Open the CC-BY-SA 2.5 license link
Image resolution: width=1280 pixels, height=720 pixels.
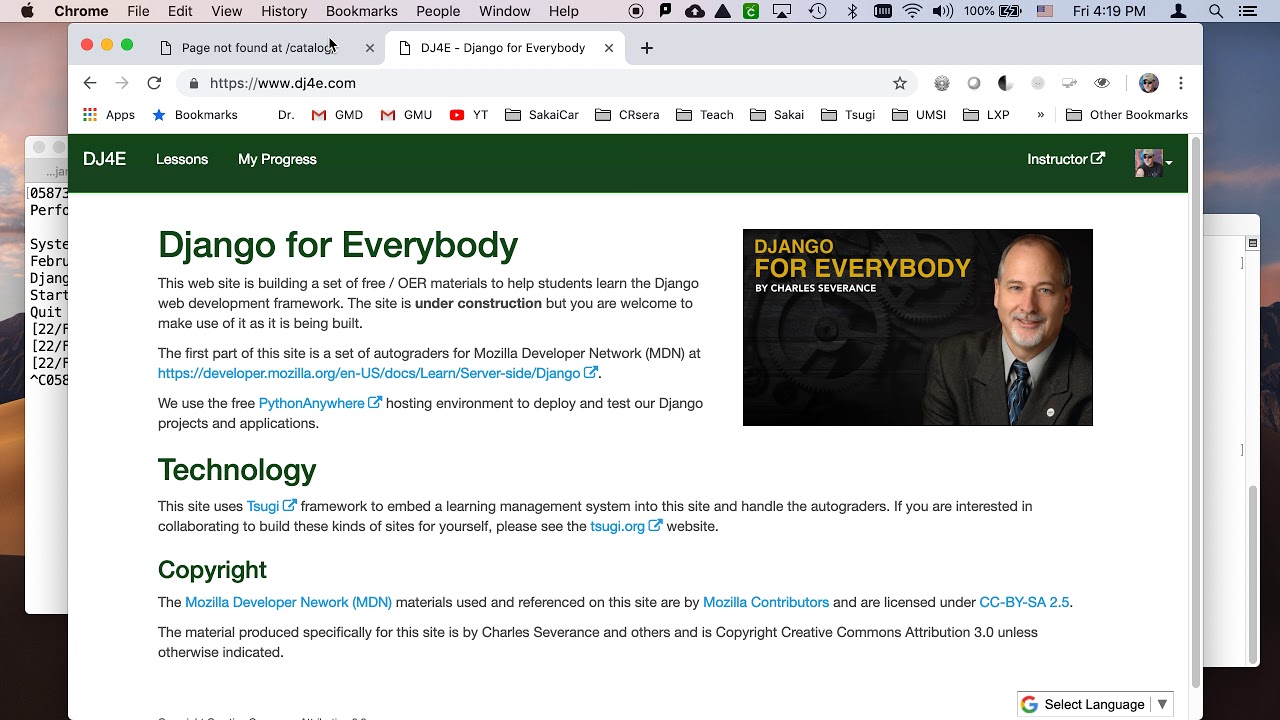pos(1024,602)
